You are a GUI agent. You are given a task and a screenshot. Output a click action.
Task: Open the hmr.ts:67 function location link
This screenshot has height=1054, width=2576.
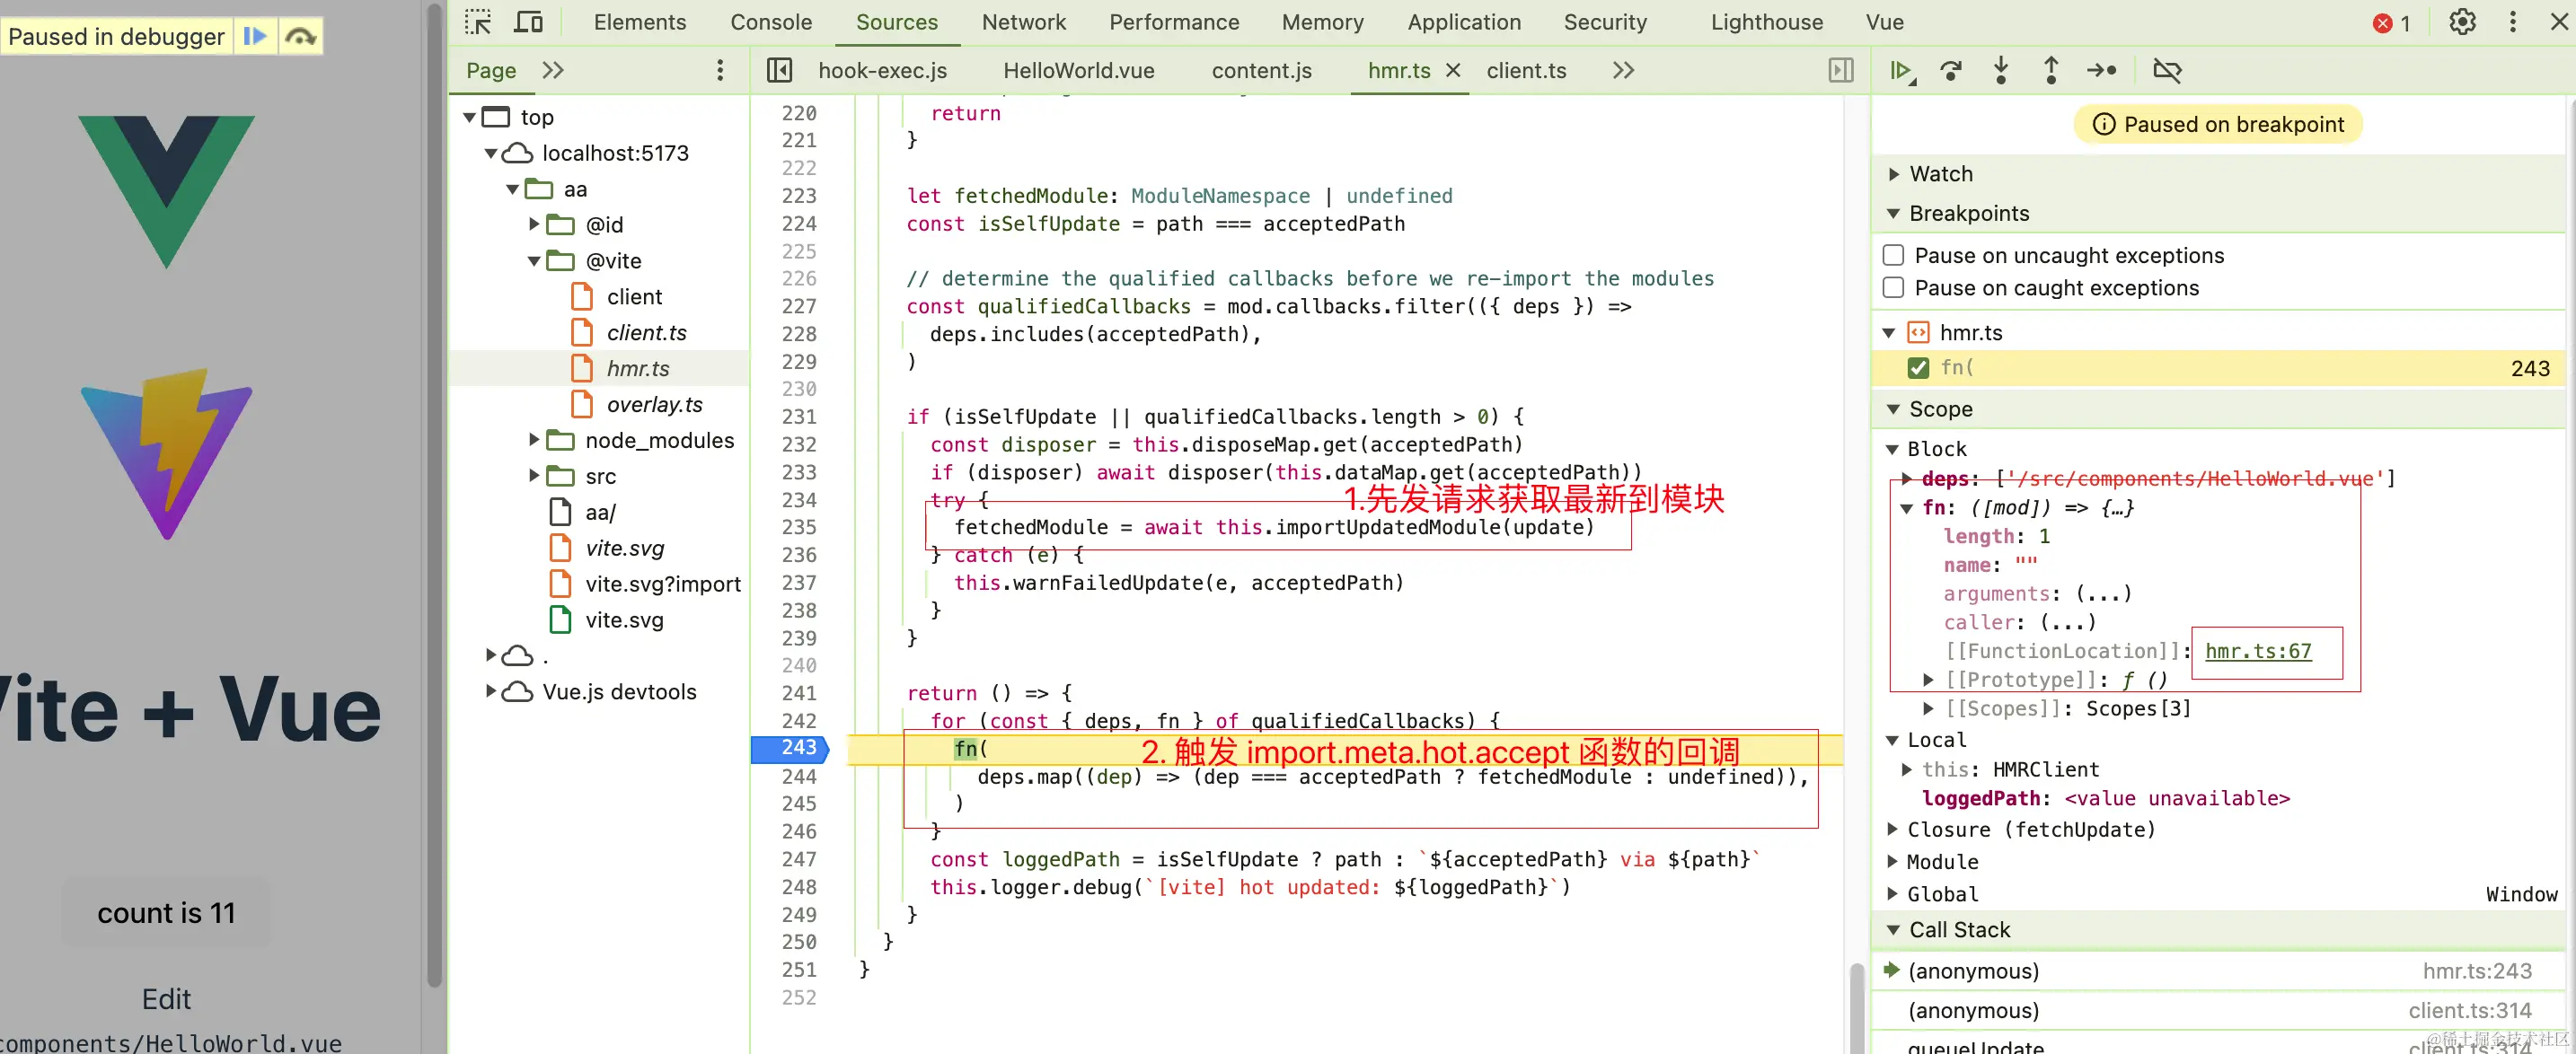pos(2258,651)
